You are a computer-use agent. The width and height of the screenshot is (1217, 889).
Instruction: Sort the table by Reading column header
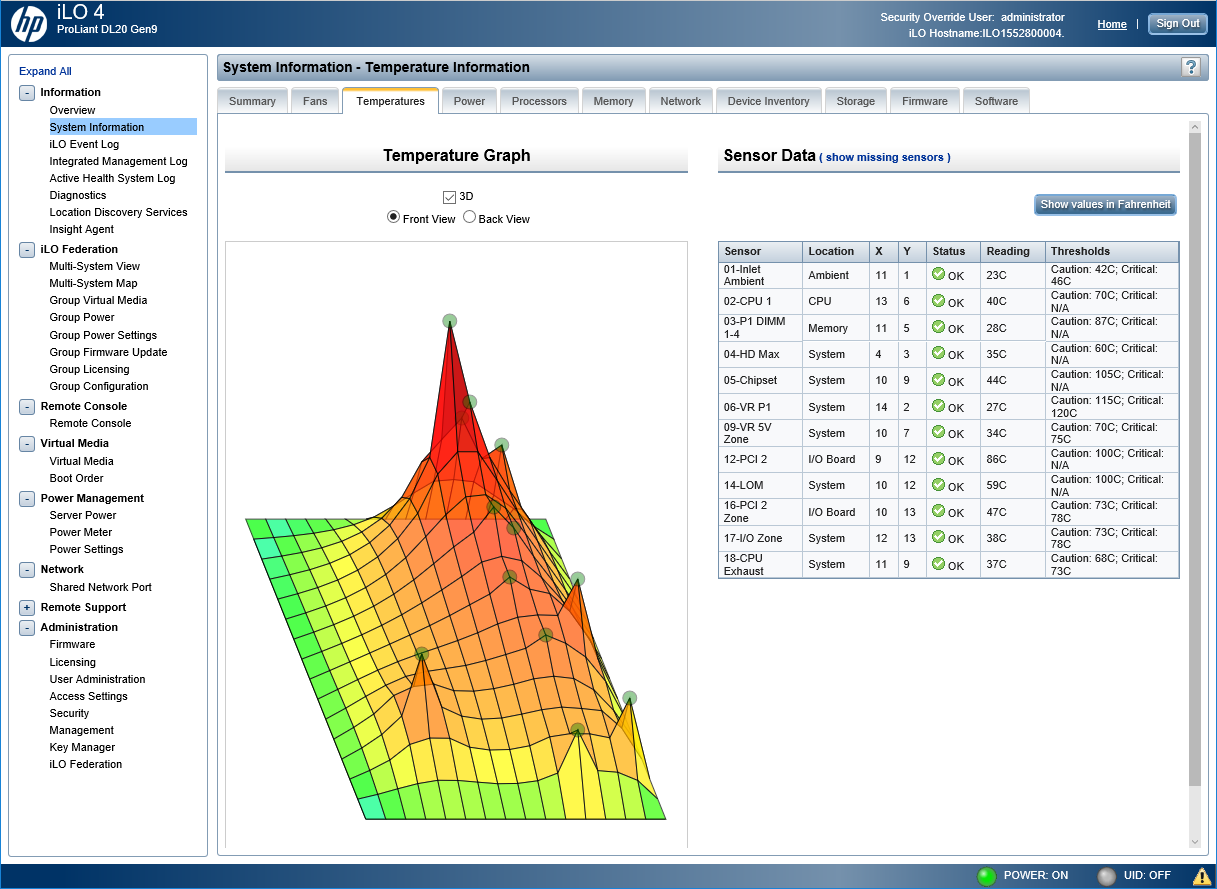pyautogui.click(x=1012, y=251)
